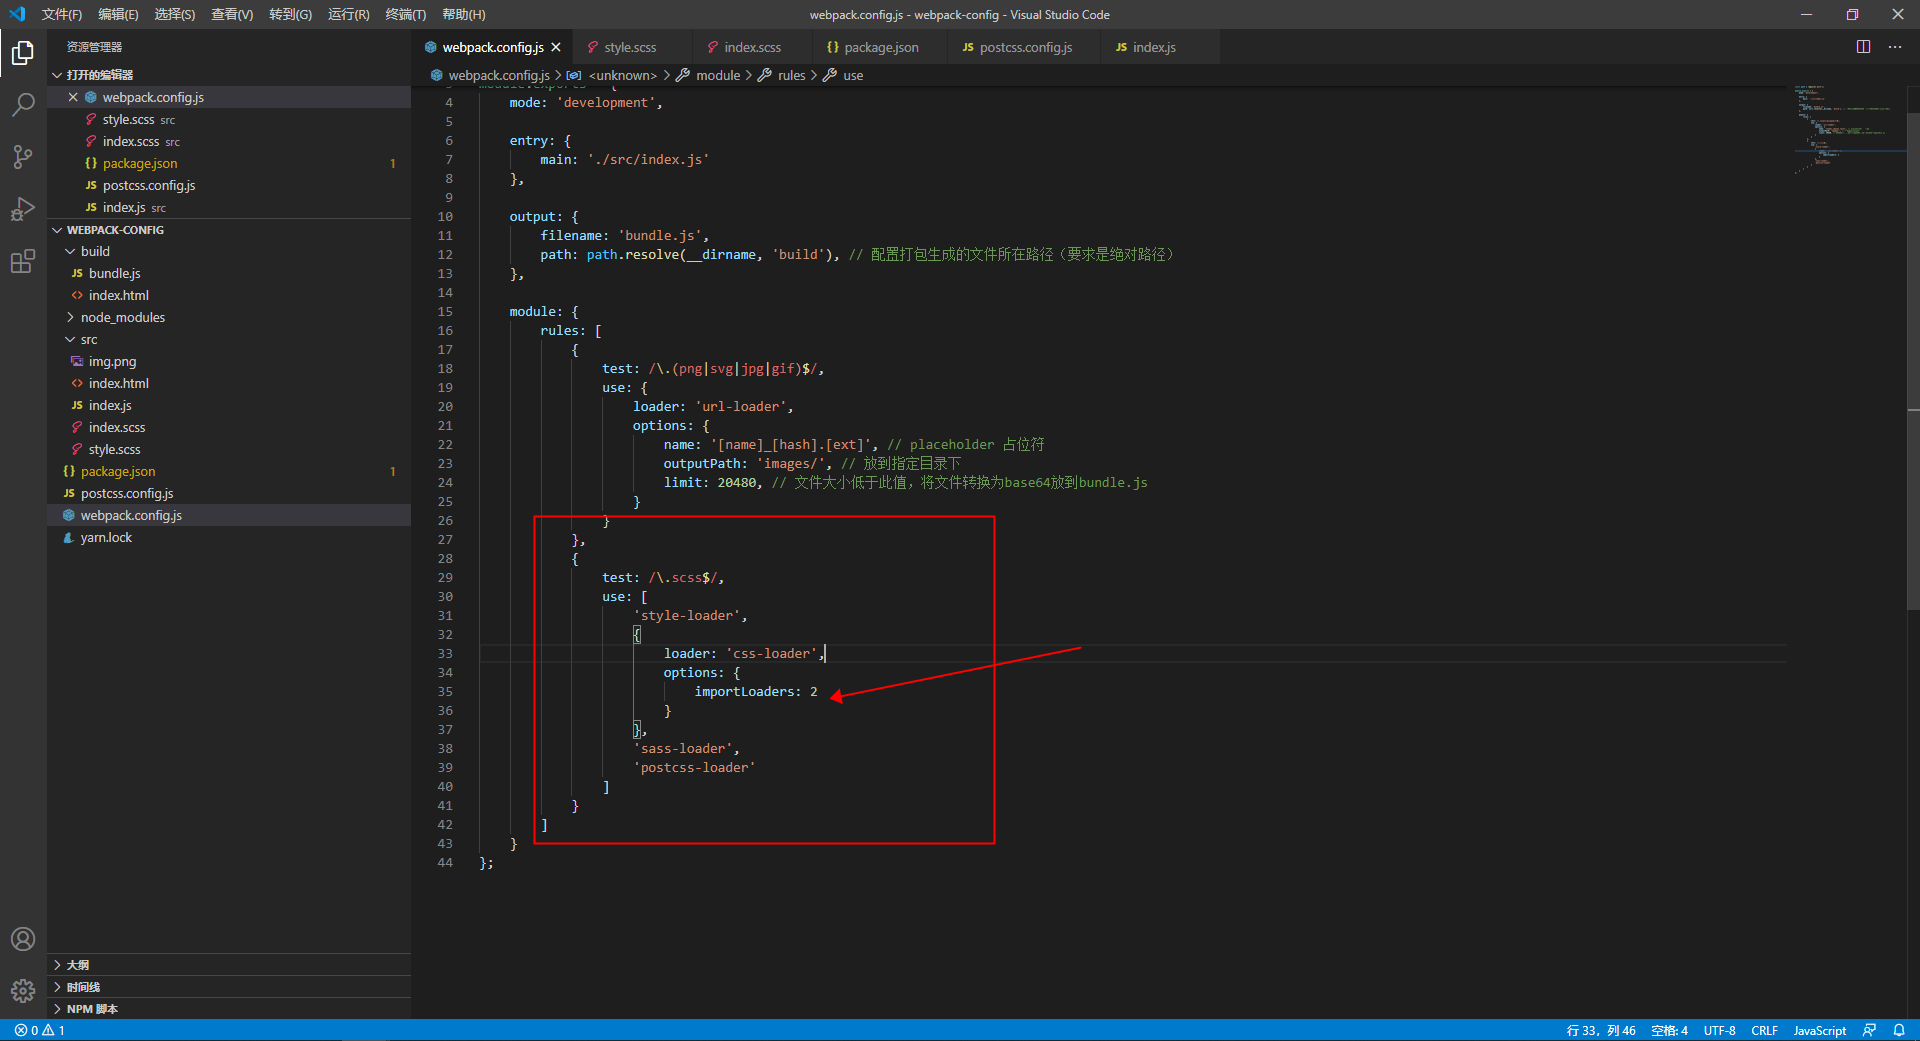Viewport: 1920px width, 1041px height.
Task: Switch to the package.json tab
Action: (880, 47)
